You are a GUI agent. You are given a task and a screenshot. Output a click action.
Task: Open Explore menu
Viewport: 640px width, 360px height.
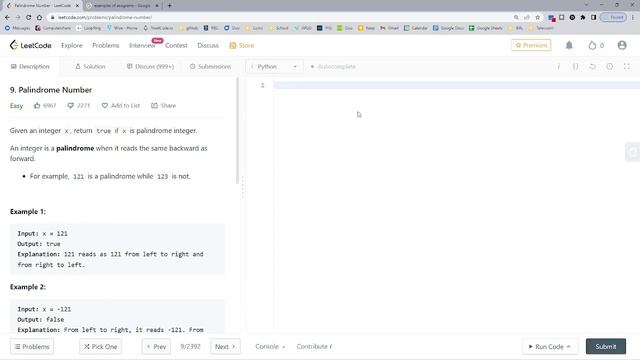pyautogui.click(x=72, y=45)
